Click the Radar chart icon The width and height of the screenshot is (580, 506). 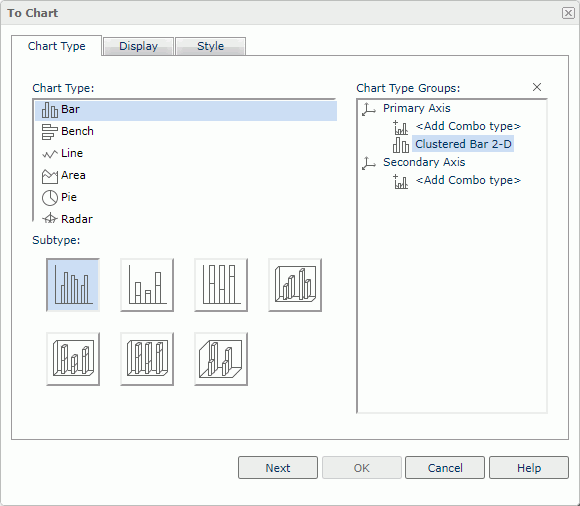(x=50, y=218)
